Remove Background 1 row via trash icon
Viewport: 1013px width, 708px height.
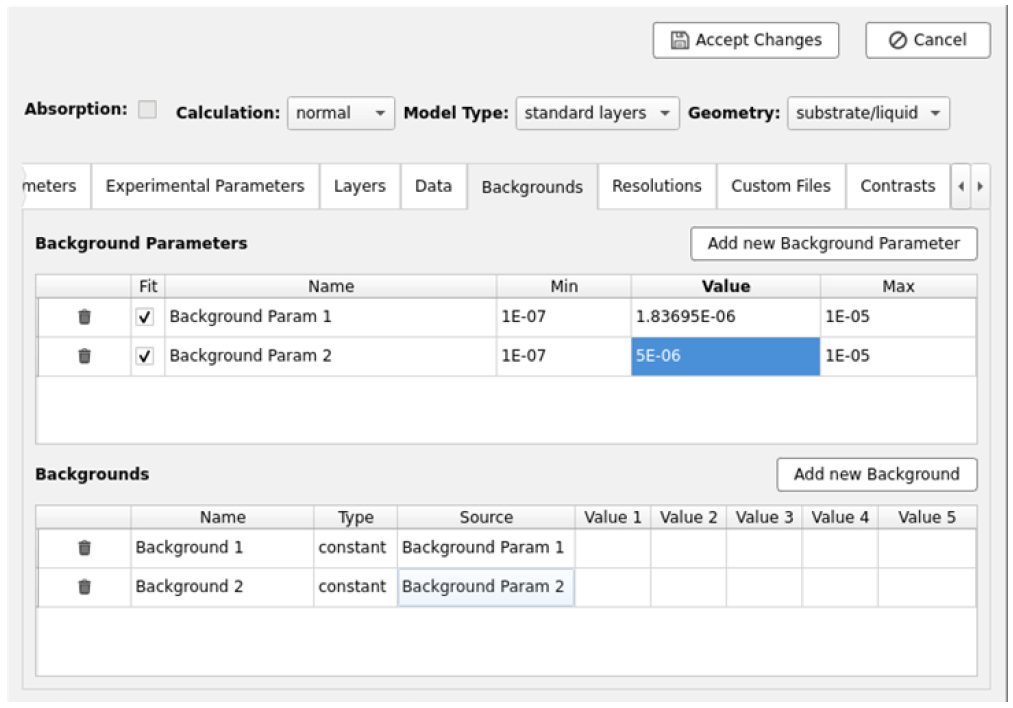84,548
